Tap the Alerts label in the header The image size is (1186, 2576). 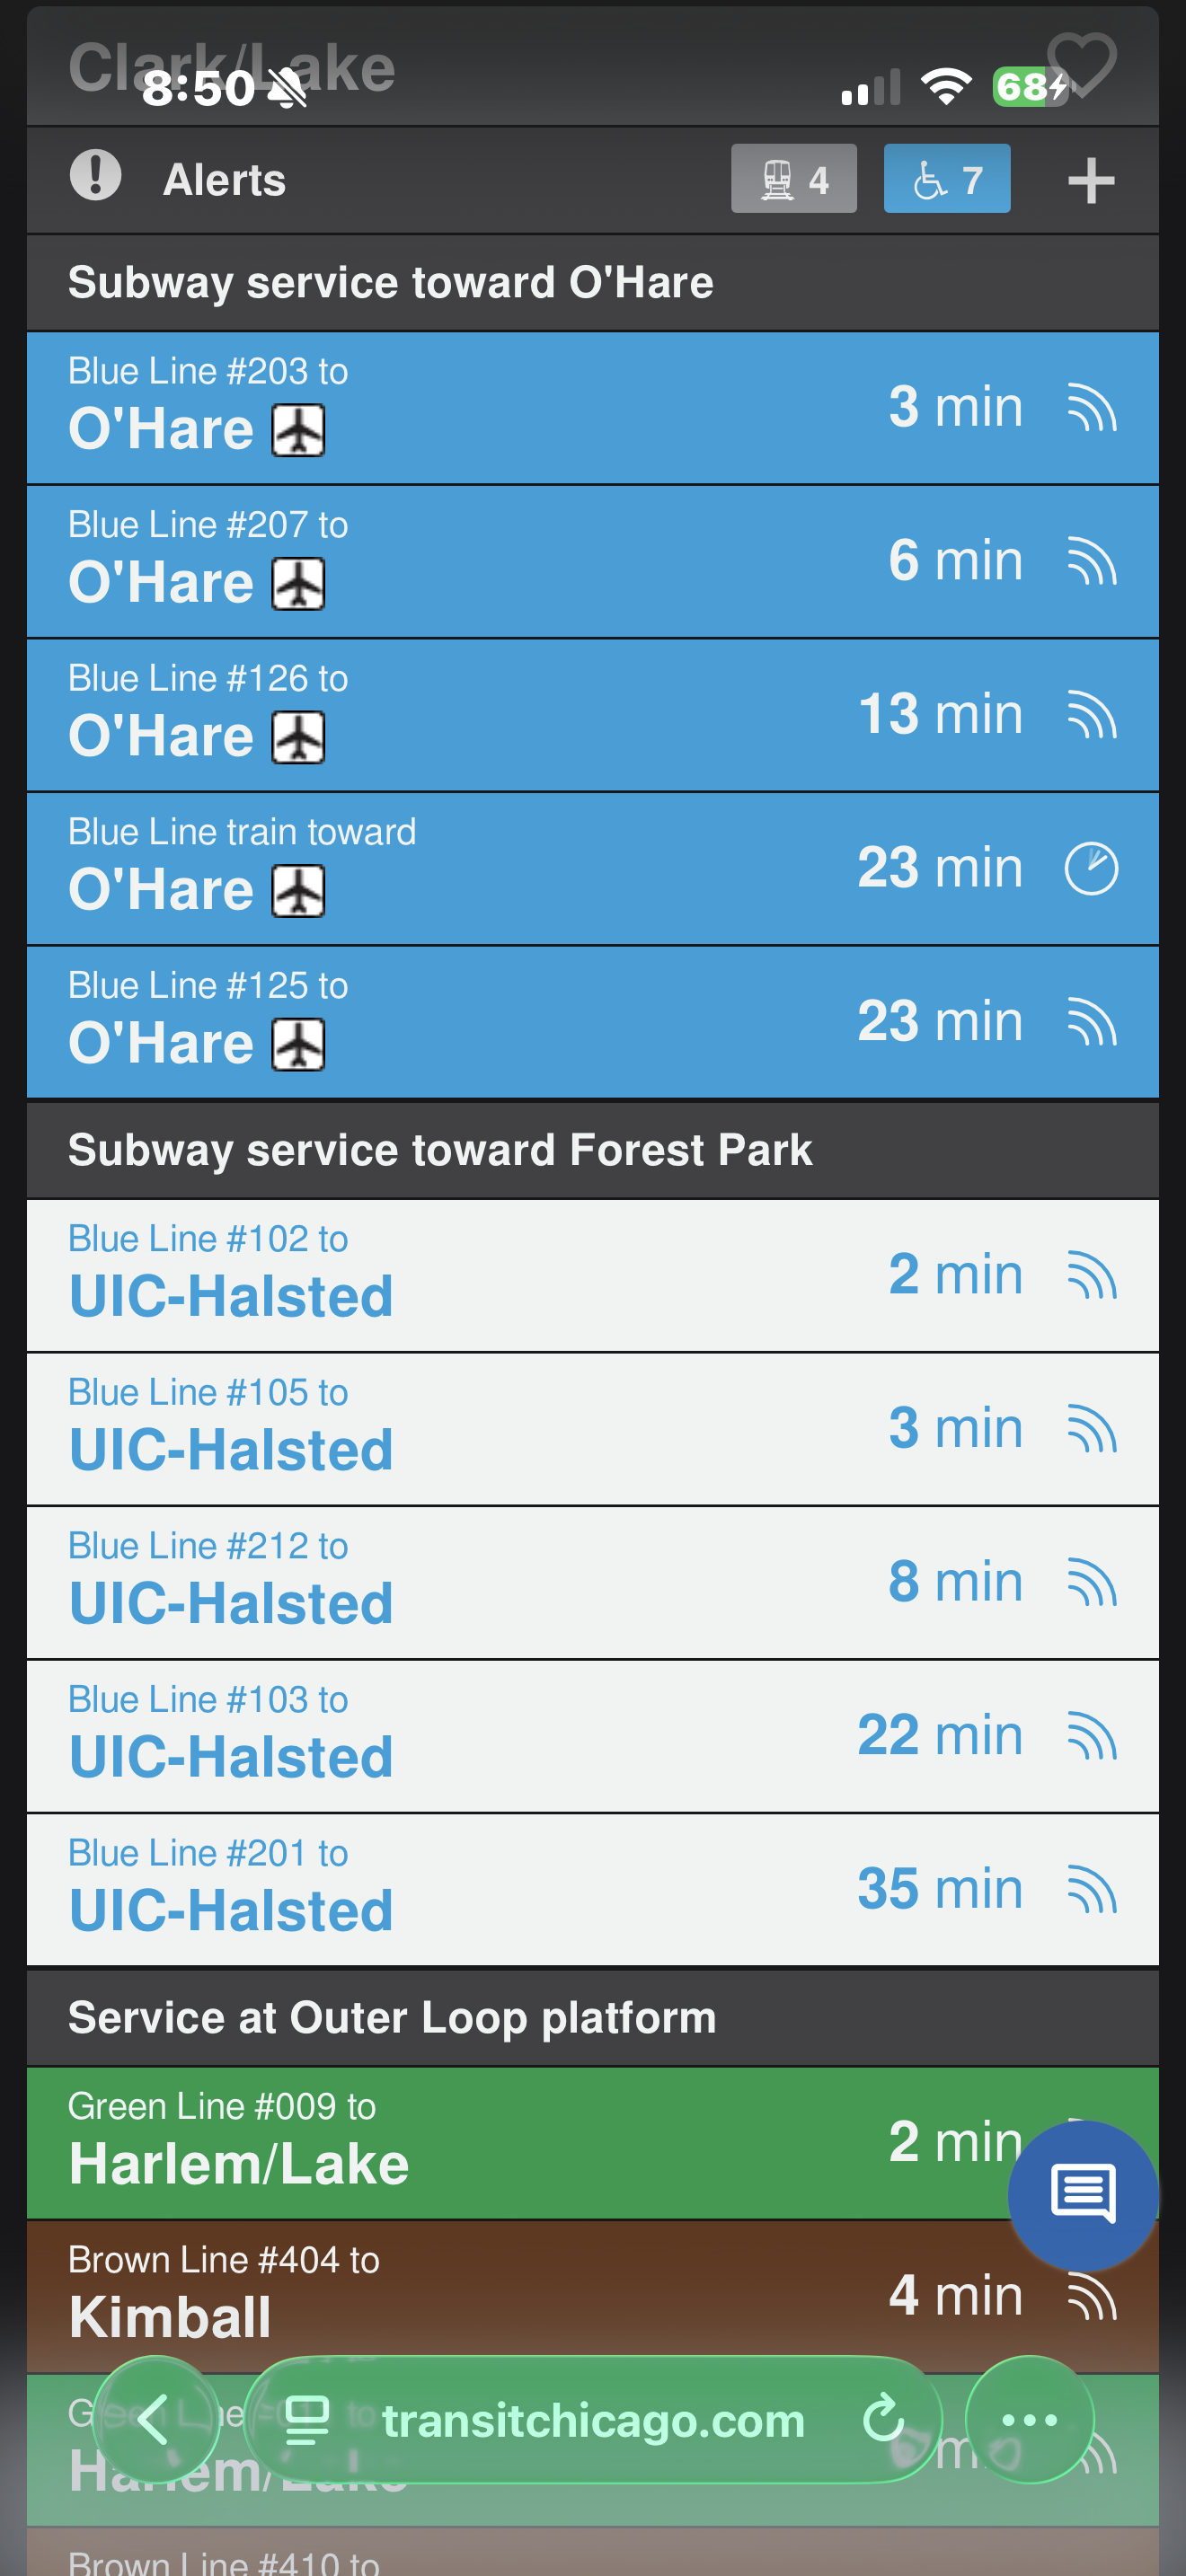[x=225, y=180]
